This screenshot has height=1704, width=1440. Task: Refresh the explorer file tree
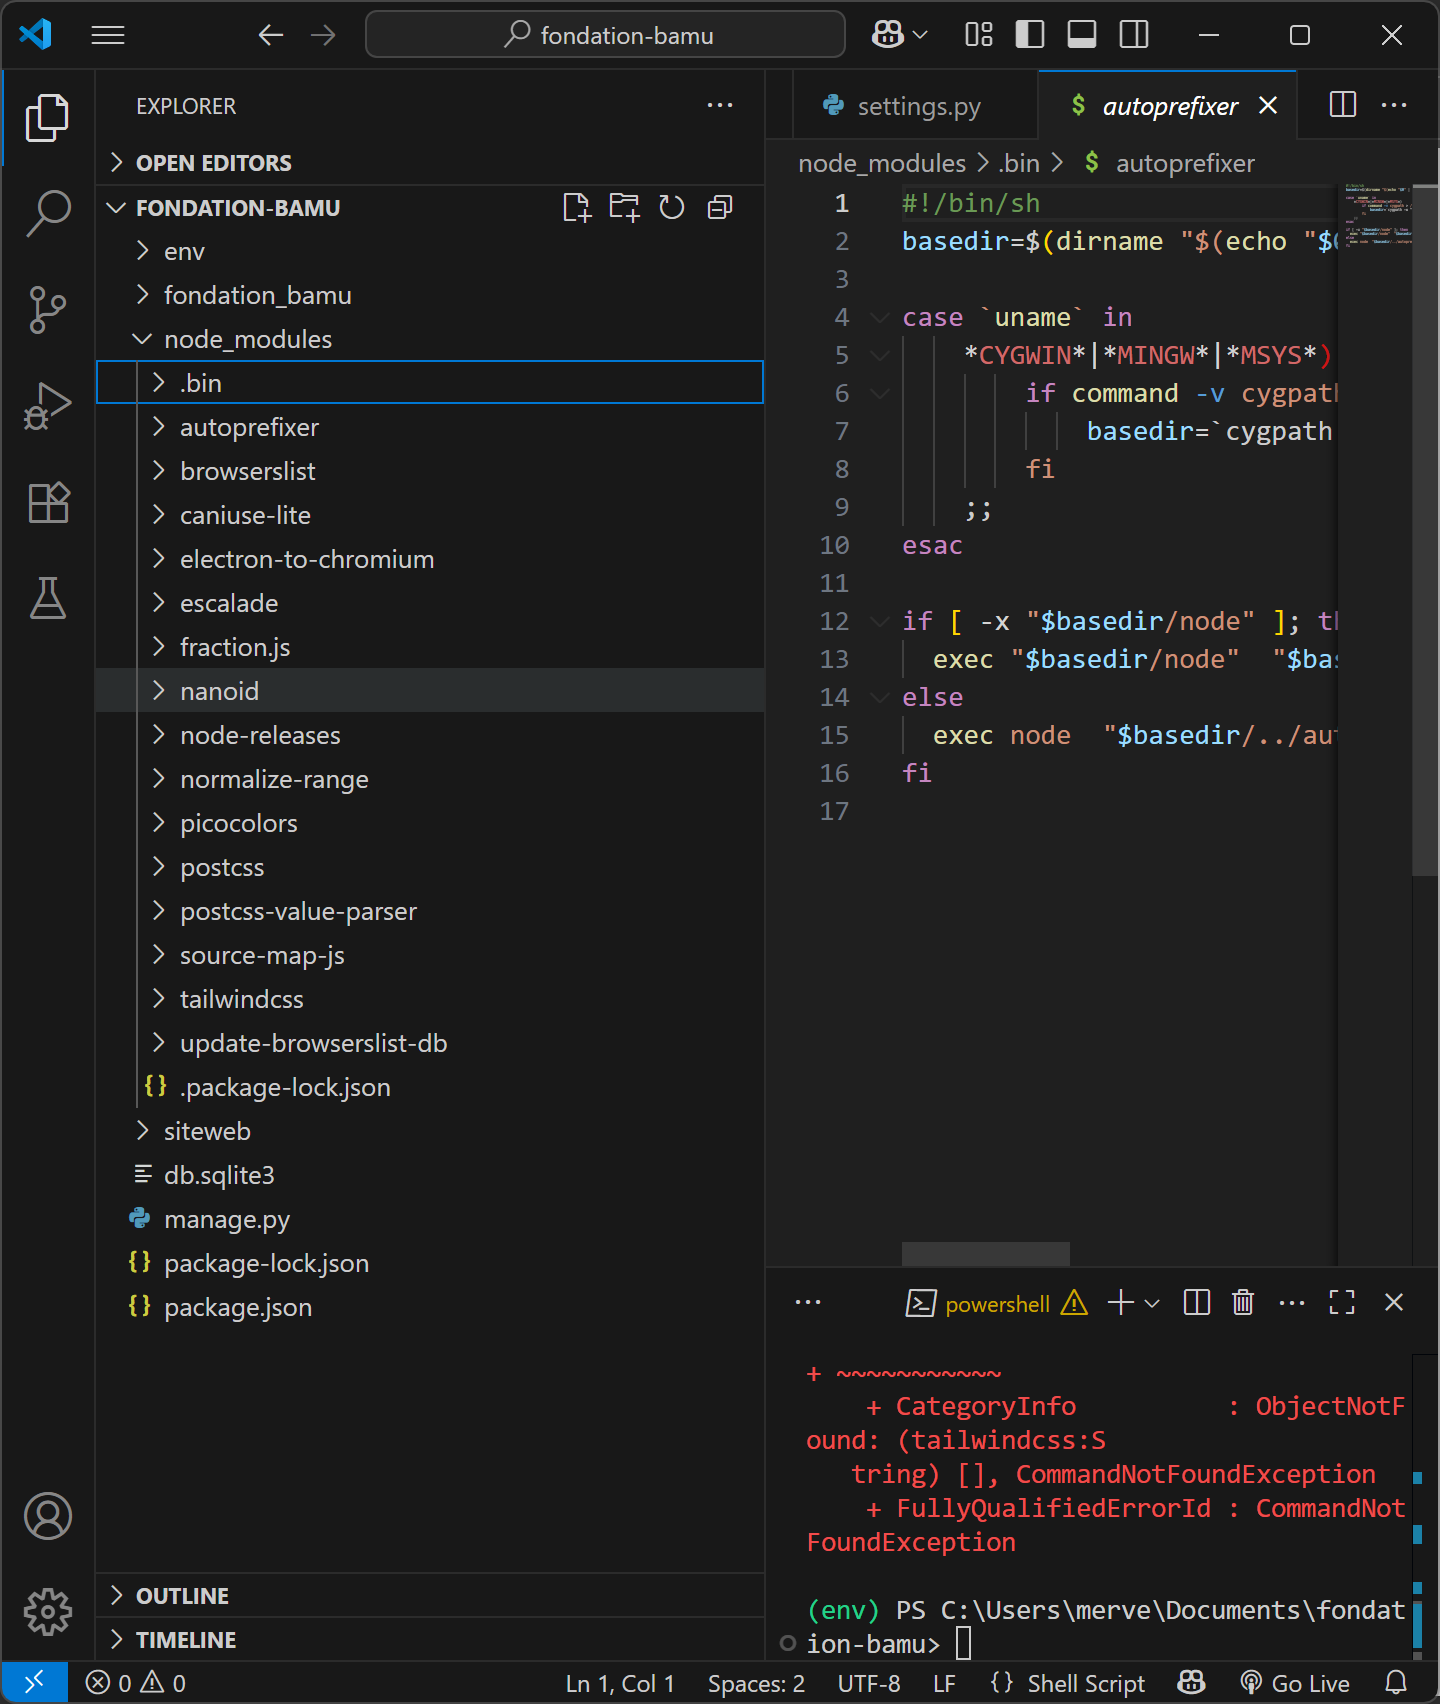point(672,207)
